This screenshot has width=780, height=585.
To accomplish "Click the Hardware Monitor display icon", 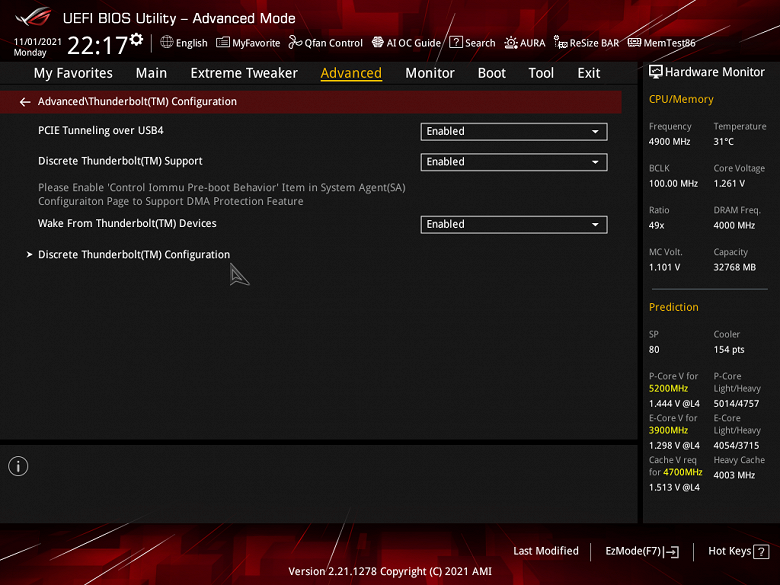I will coord(656,72).
